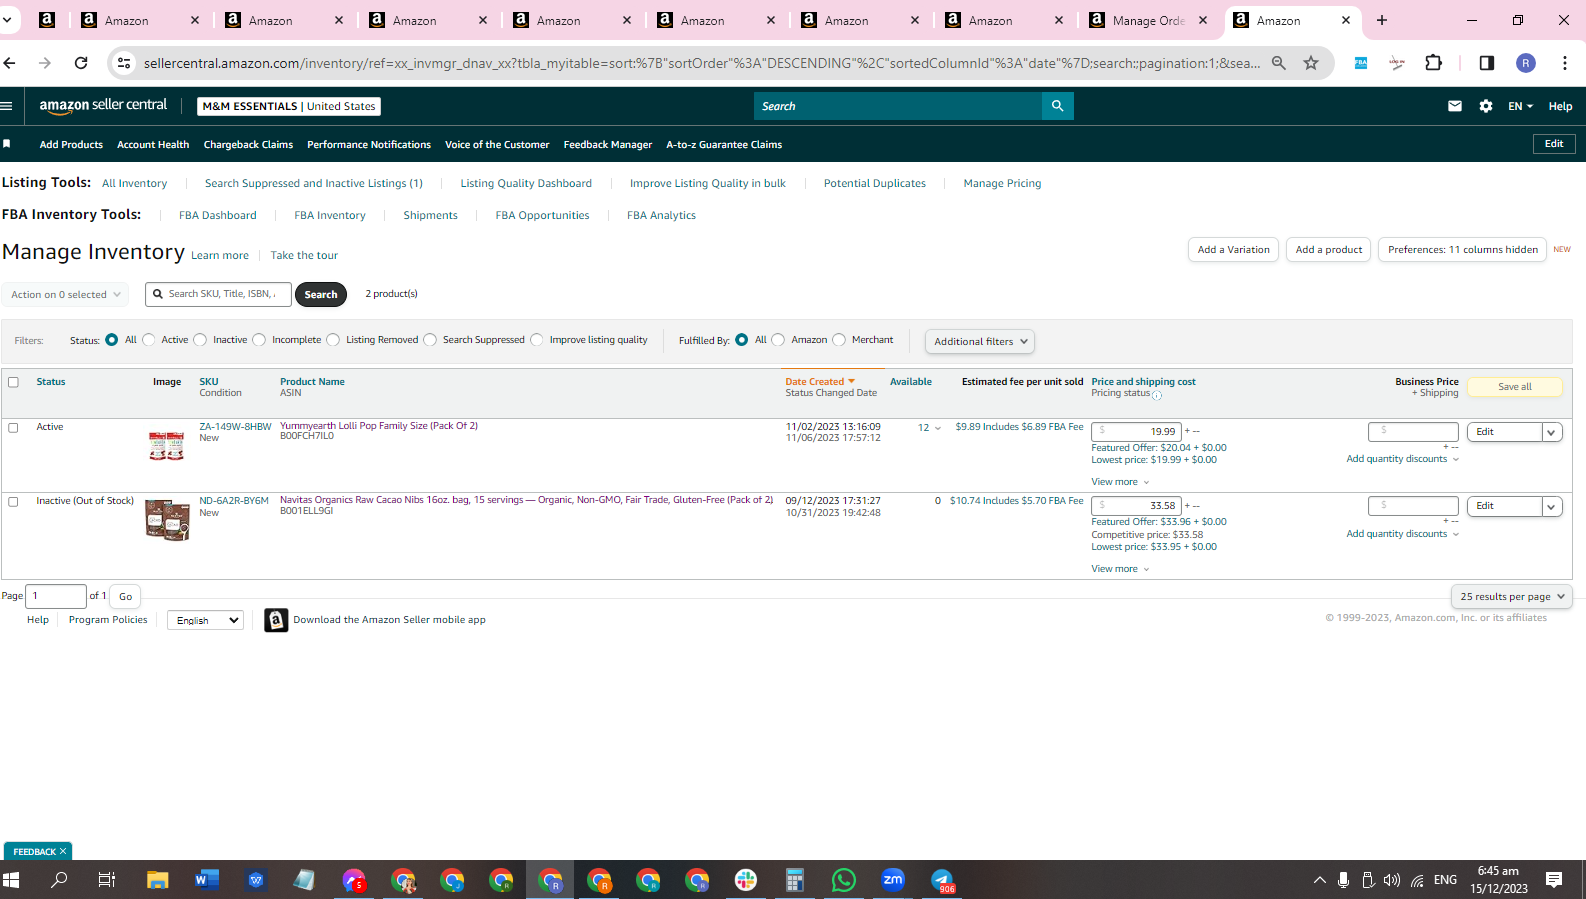This screenshot has height=899, width=1586.
Task: Open the Calculator from taskbar
Action: point(795,880)
